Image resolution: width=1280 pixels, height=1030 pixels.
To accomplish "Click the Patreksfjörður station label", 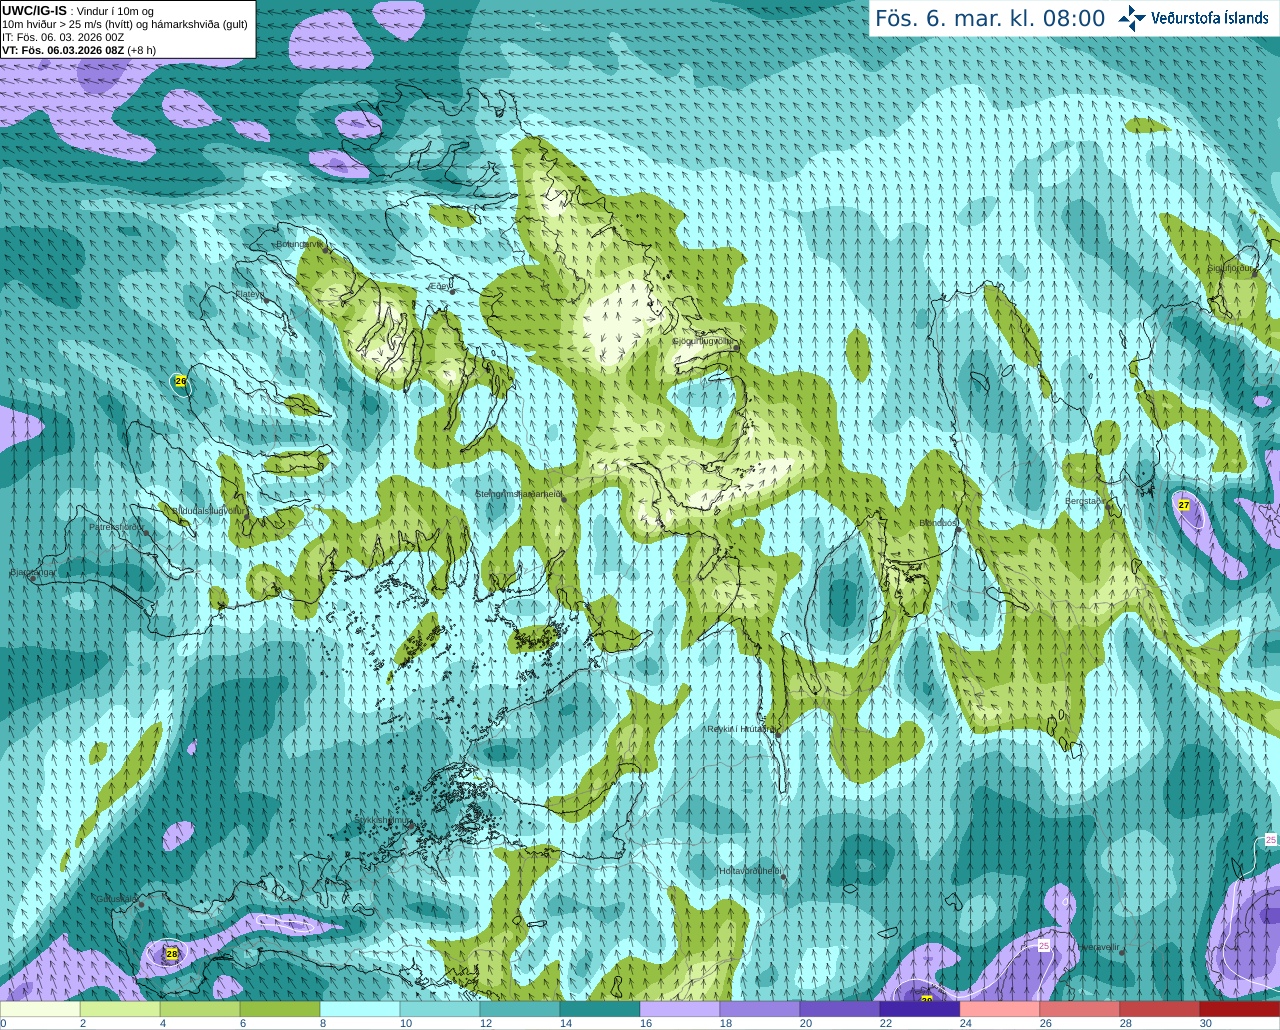I will click(116, 527).
